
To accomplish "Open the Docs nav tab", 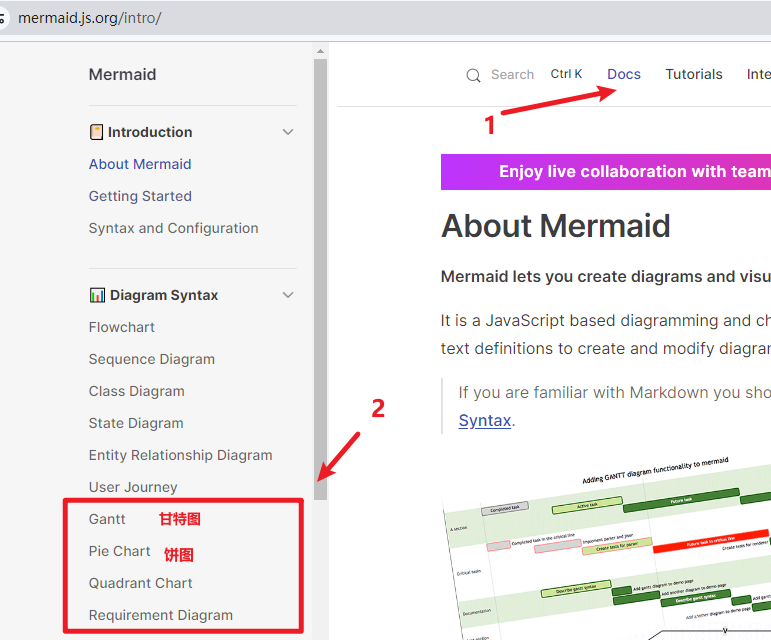I will [624, 74].
